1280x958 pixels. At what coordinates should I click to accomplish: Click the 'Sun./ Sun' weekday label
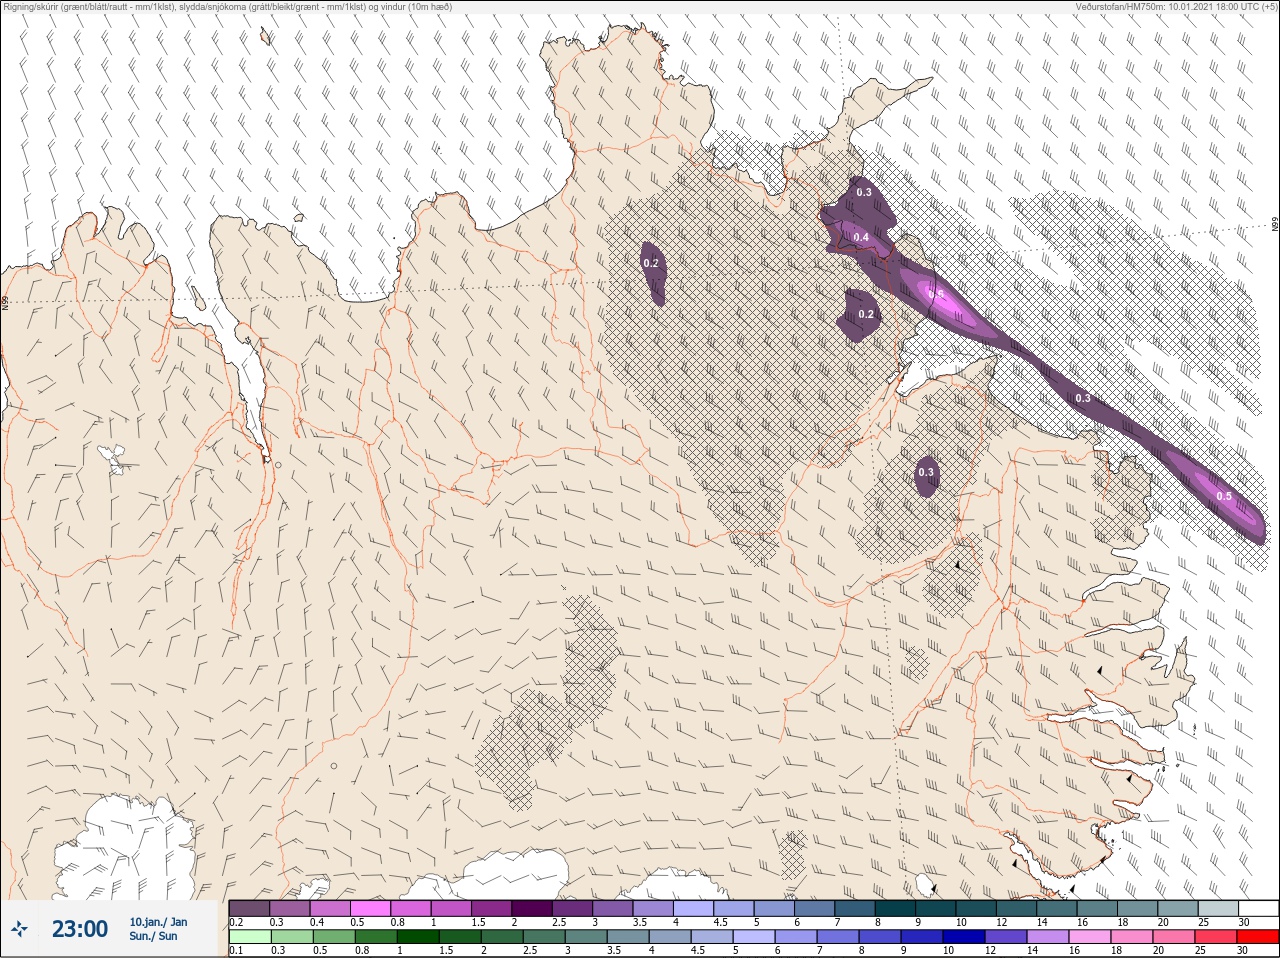point(153,936)
